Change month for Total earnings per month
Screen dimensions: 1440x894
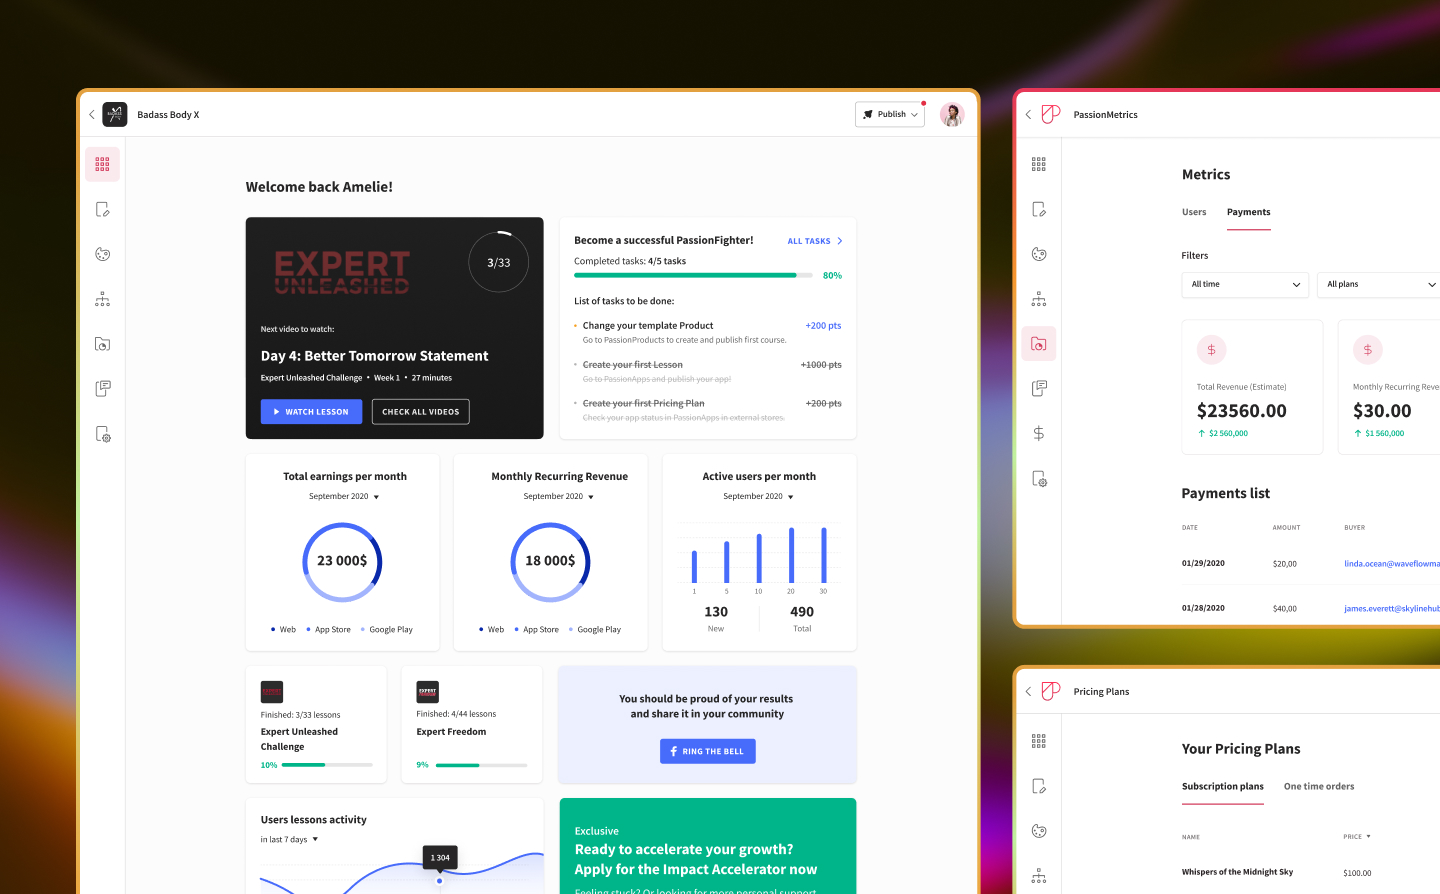(344, 497)
